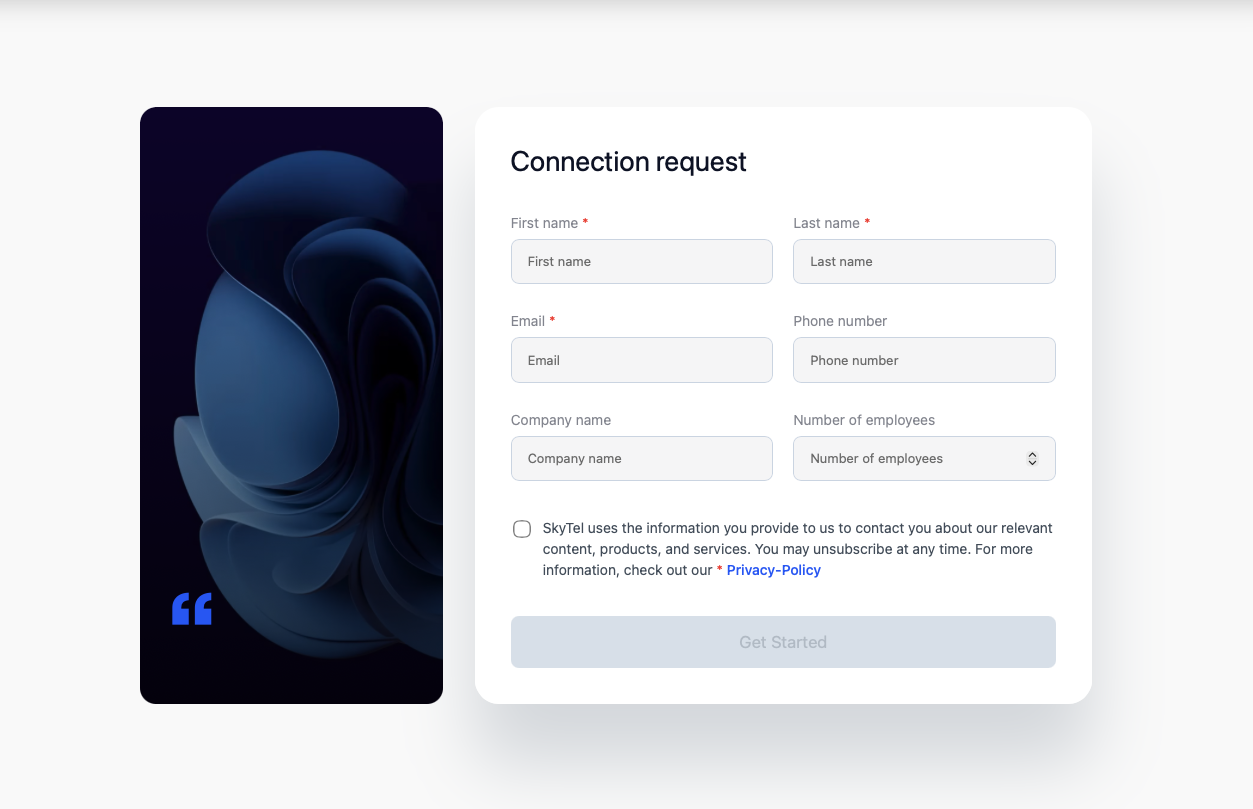1253x809 pixels.
Task: Open the Privacy-Policy link
Action: tap(772, 570)
